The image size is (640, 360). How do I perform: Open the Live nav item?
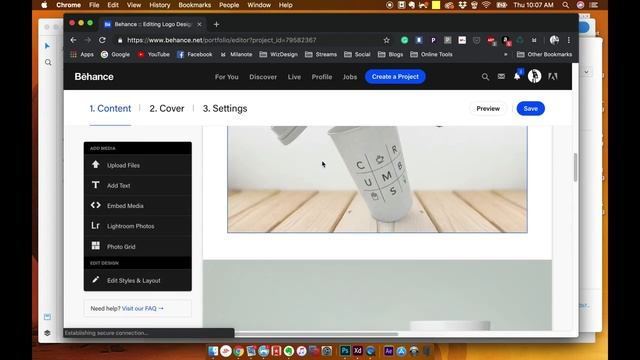tap(294, 77)
